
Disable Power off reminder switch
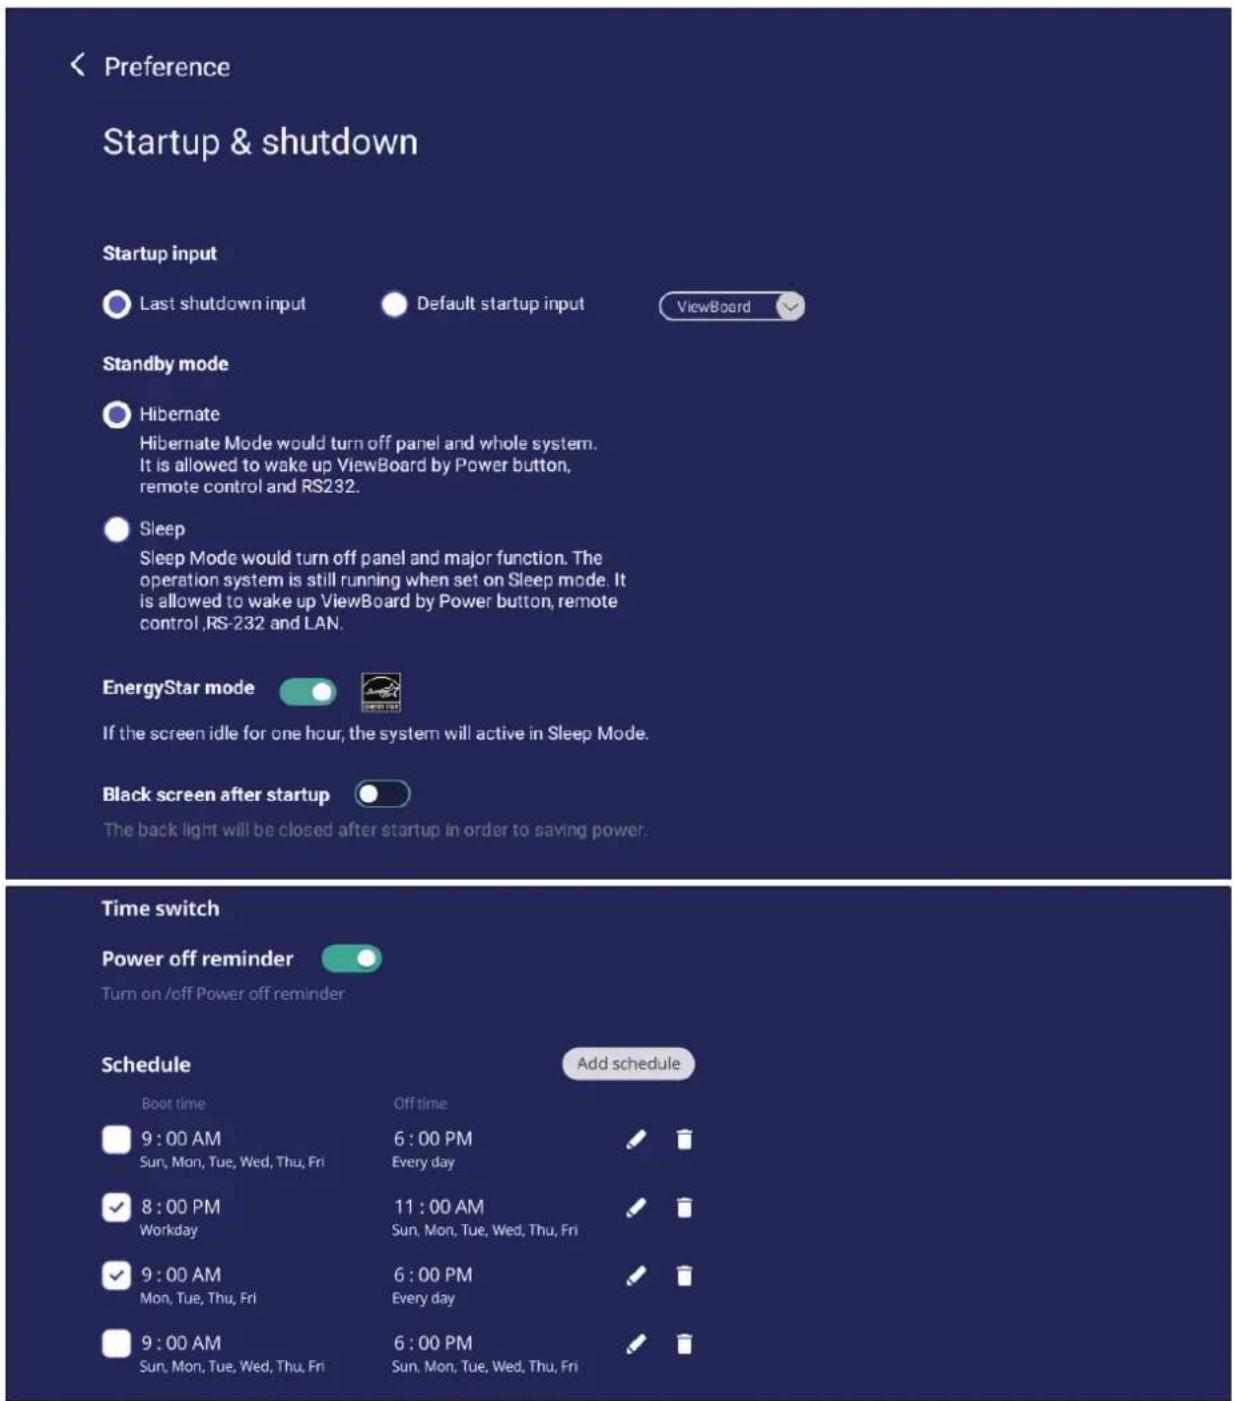[x=352, y=958]
